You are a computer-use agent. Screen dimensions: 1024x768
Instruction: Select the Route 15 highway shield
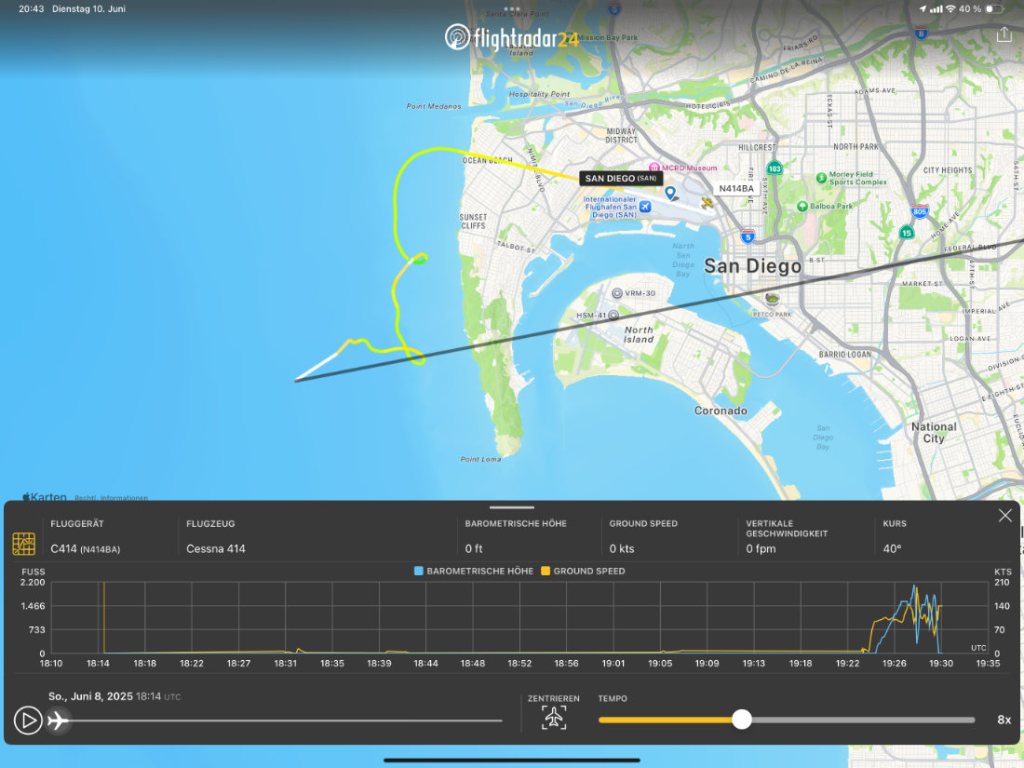click(906, 232)
